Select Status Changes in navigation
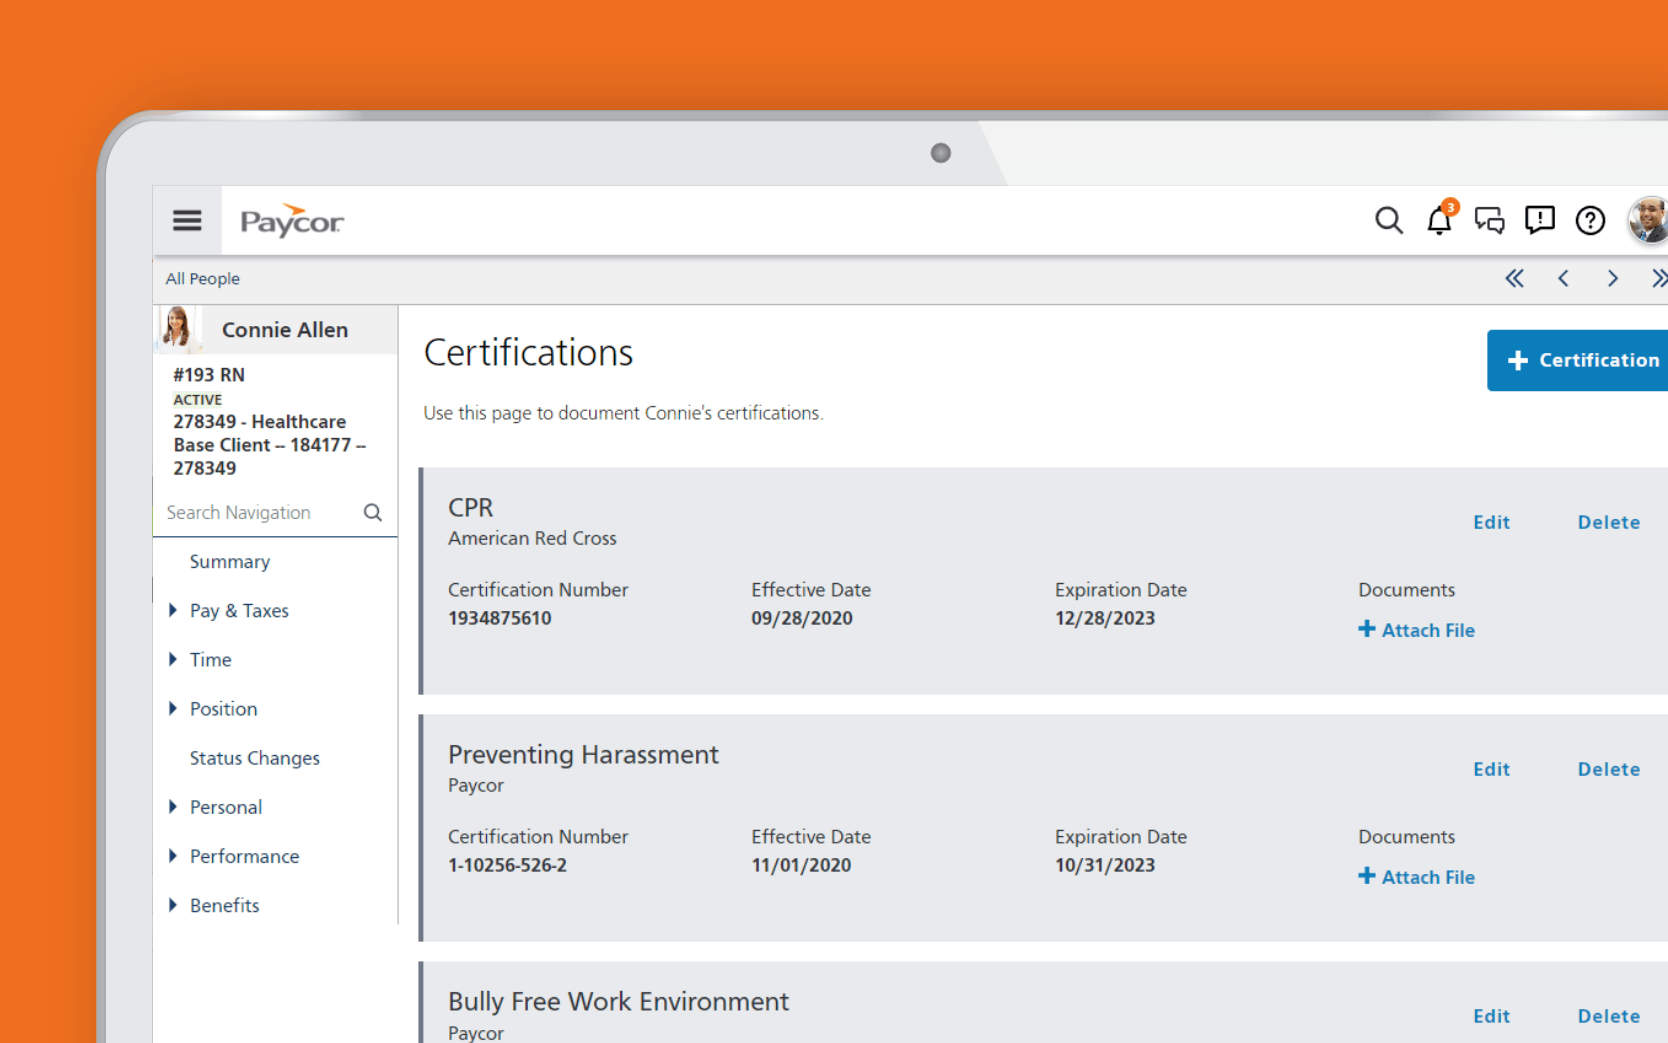The width and height of the screenshot is (1668, 1043). pyautogui.click(x=255, y=758)
